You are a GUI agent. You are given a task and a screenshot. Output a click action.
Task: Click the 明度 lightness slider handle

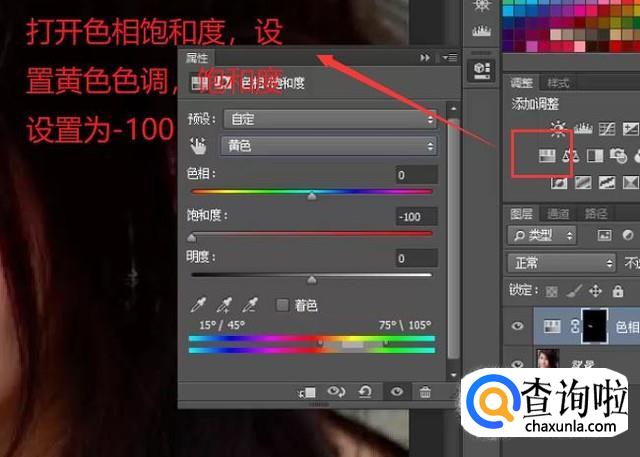[312, 280]
